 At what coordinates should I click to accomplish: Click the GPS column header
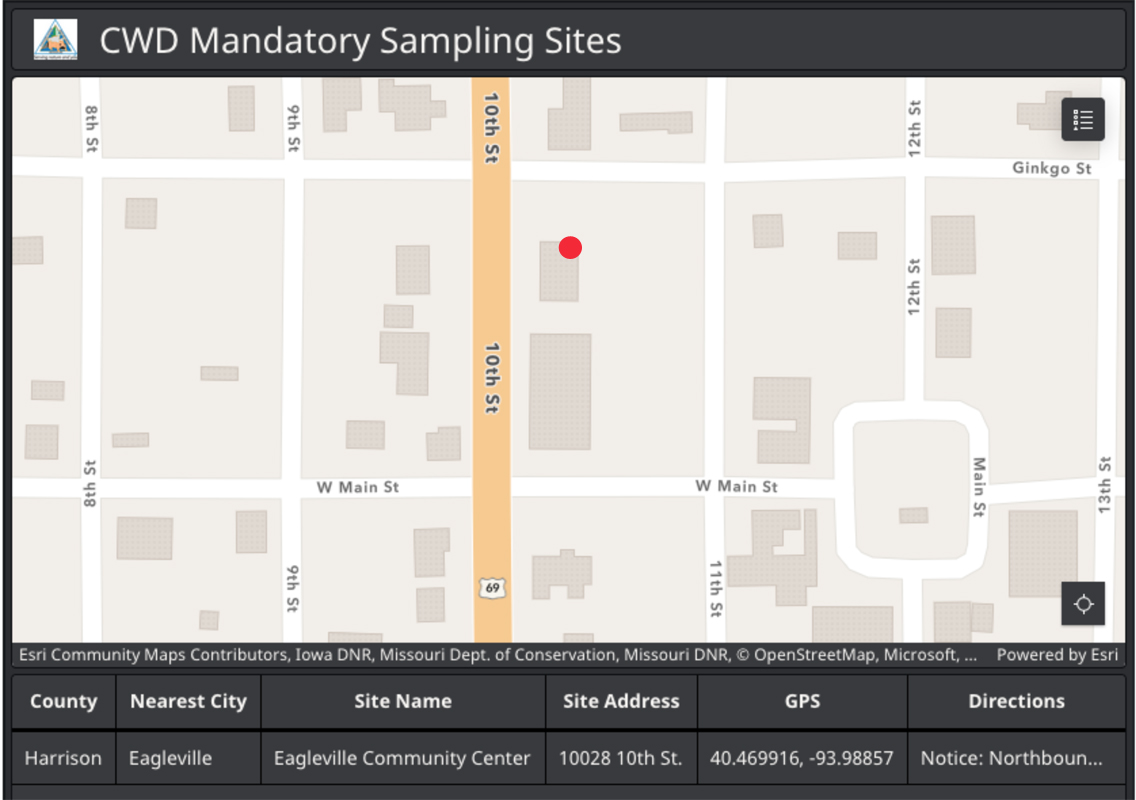coord(802,701)
